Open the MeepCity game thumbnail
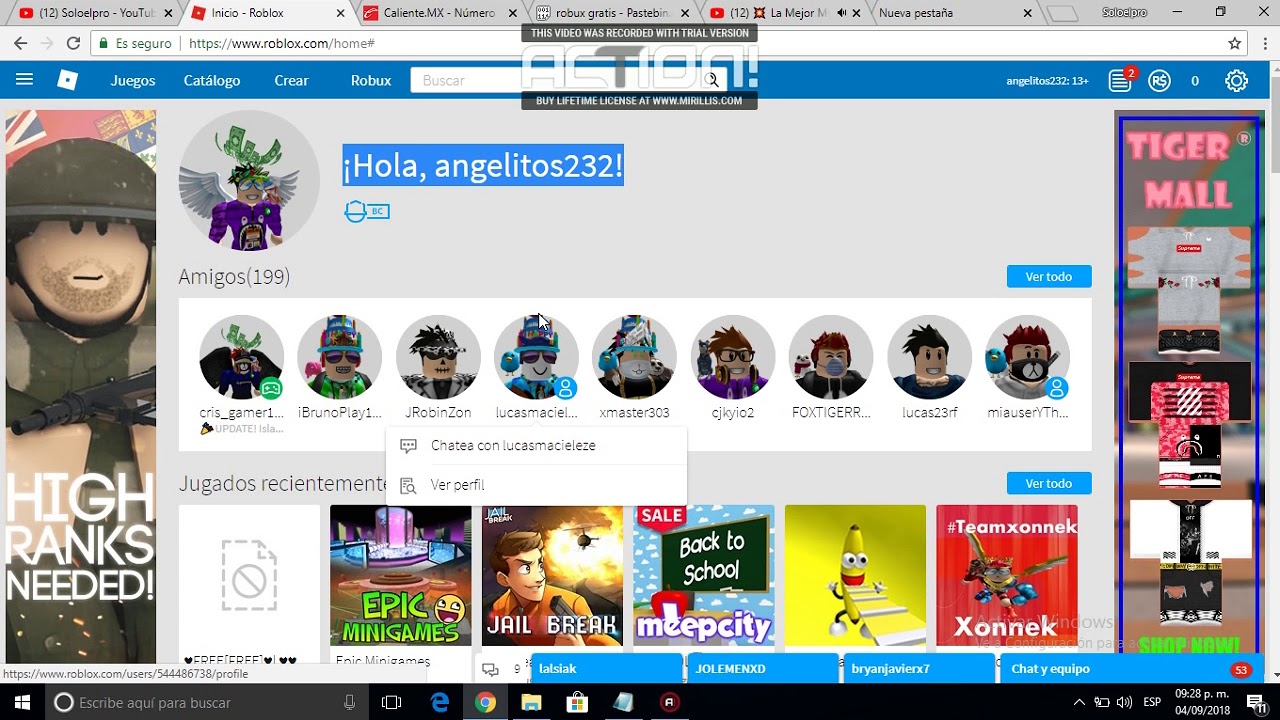Screen dimensions: 1280x720 (x=704, y=576)
